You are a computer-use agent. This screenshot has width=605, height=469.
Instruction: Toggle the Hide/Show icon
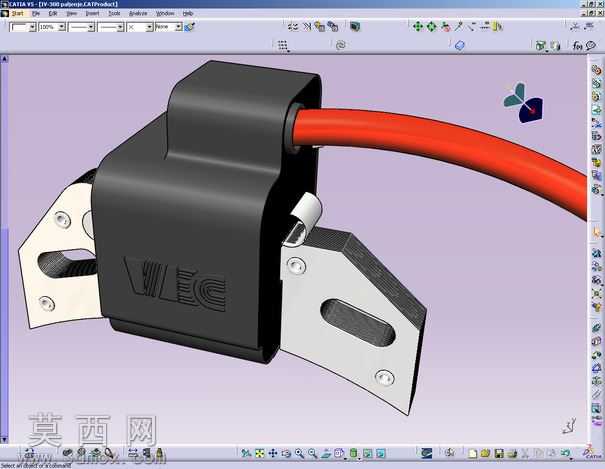pyautogui.click(x=367, y=454)
